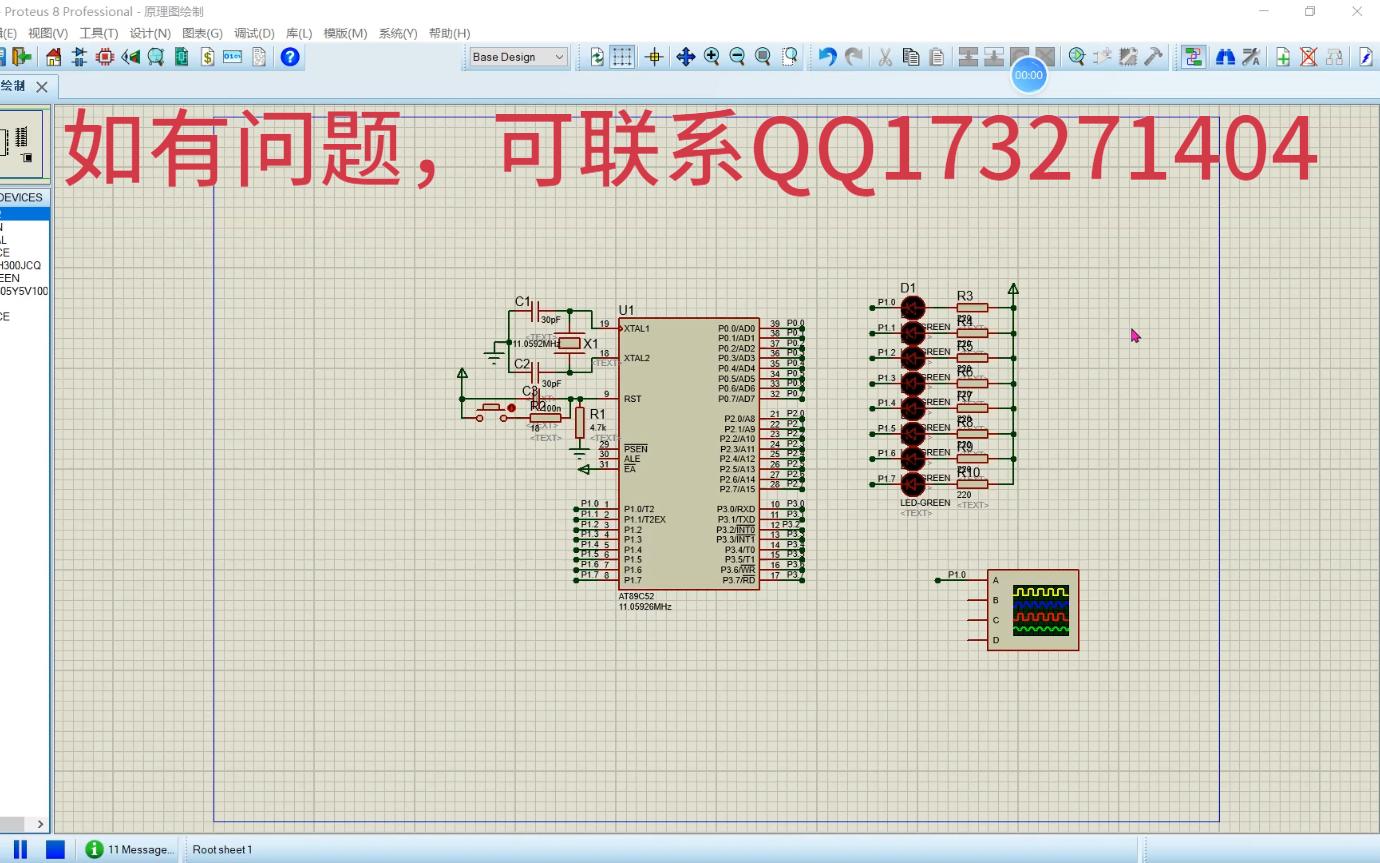1380x863 pixels.
Task: Close the schematic capture tab
Action: pos(41,87)
